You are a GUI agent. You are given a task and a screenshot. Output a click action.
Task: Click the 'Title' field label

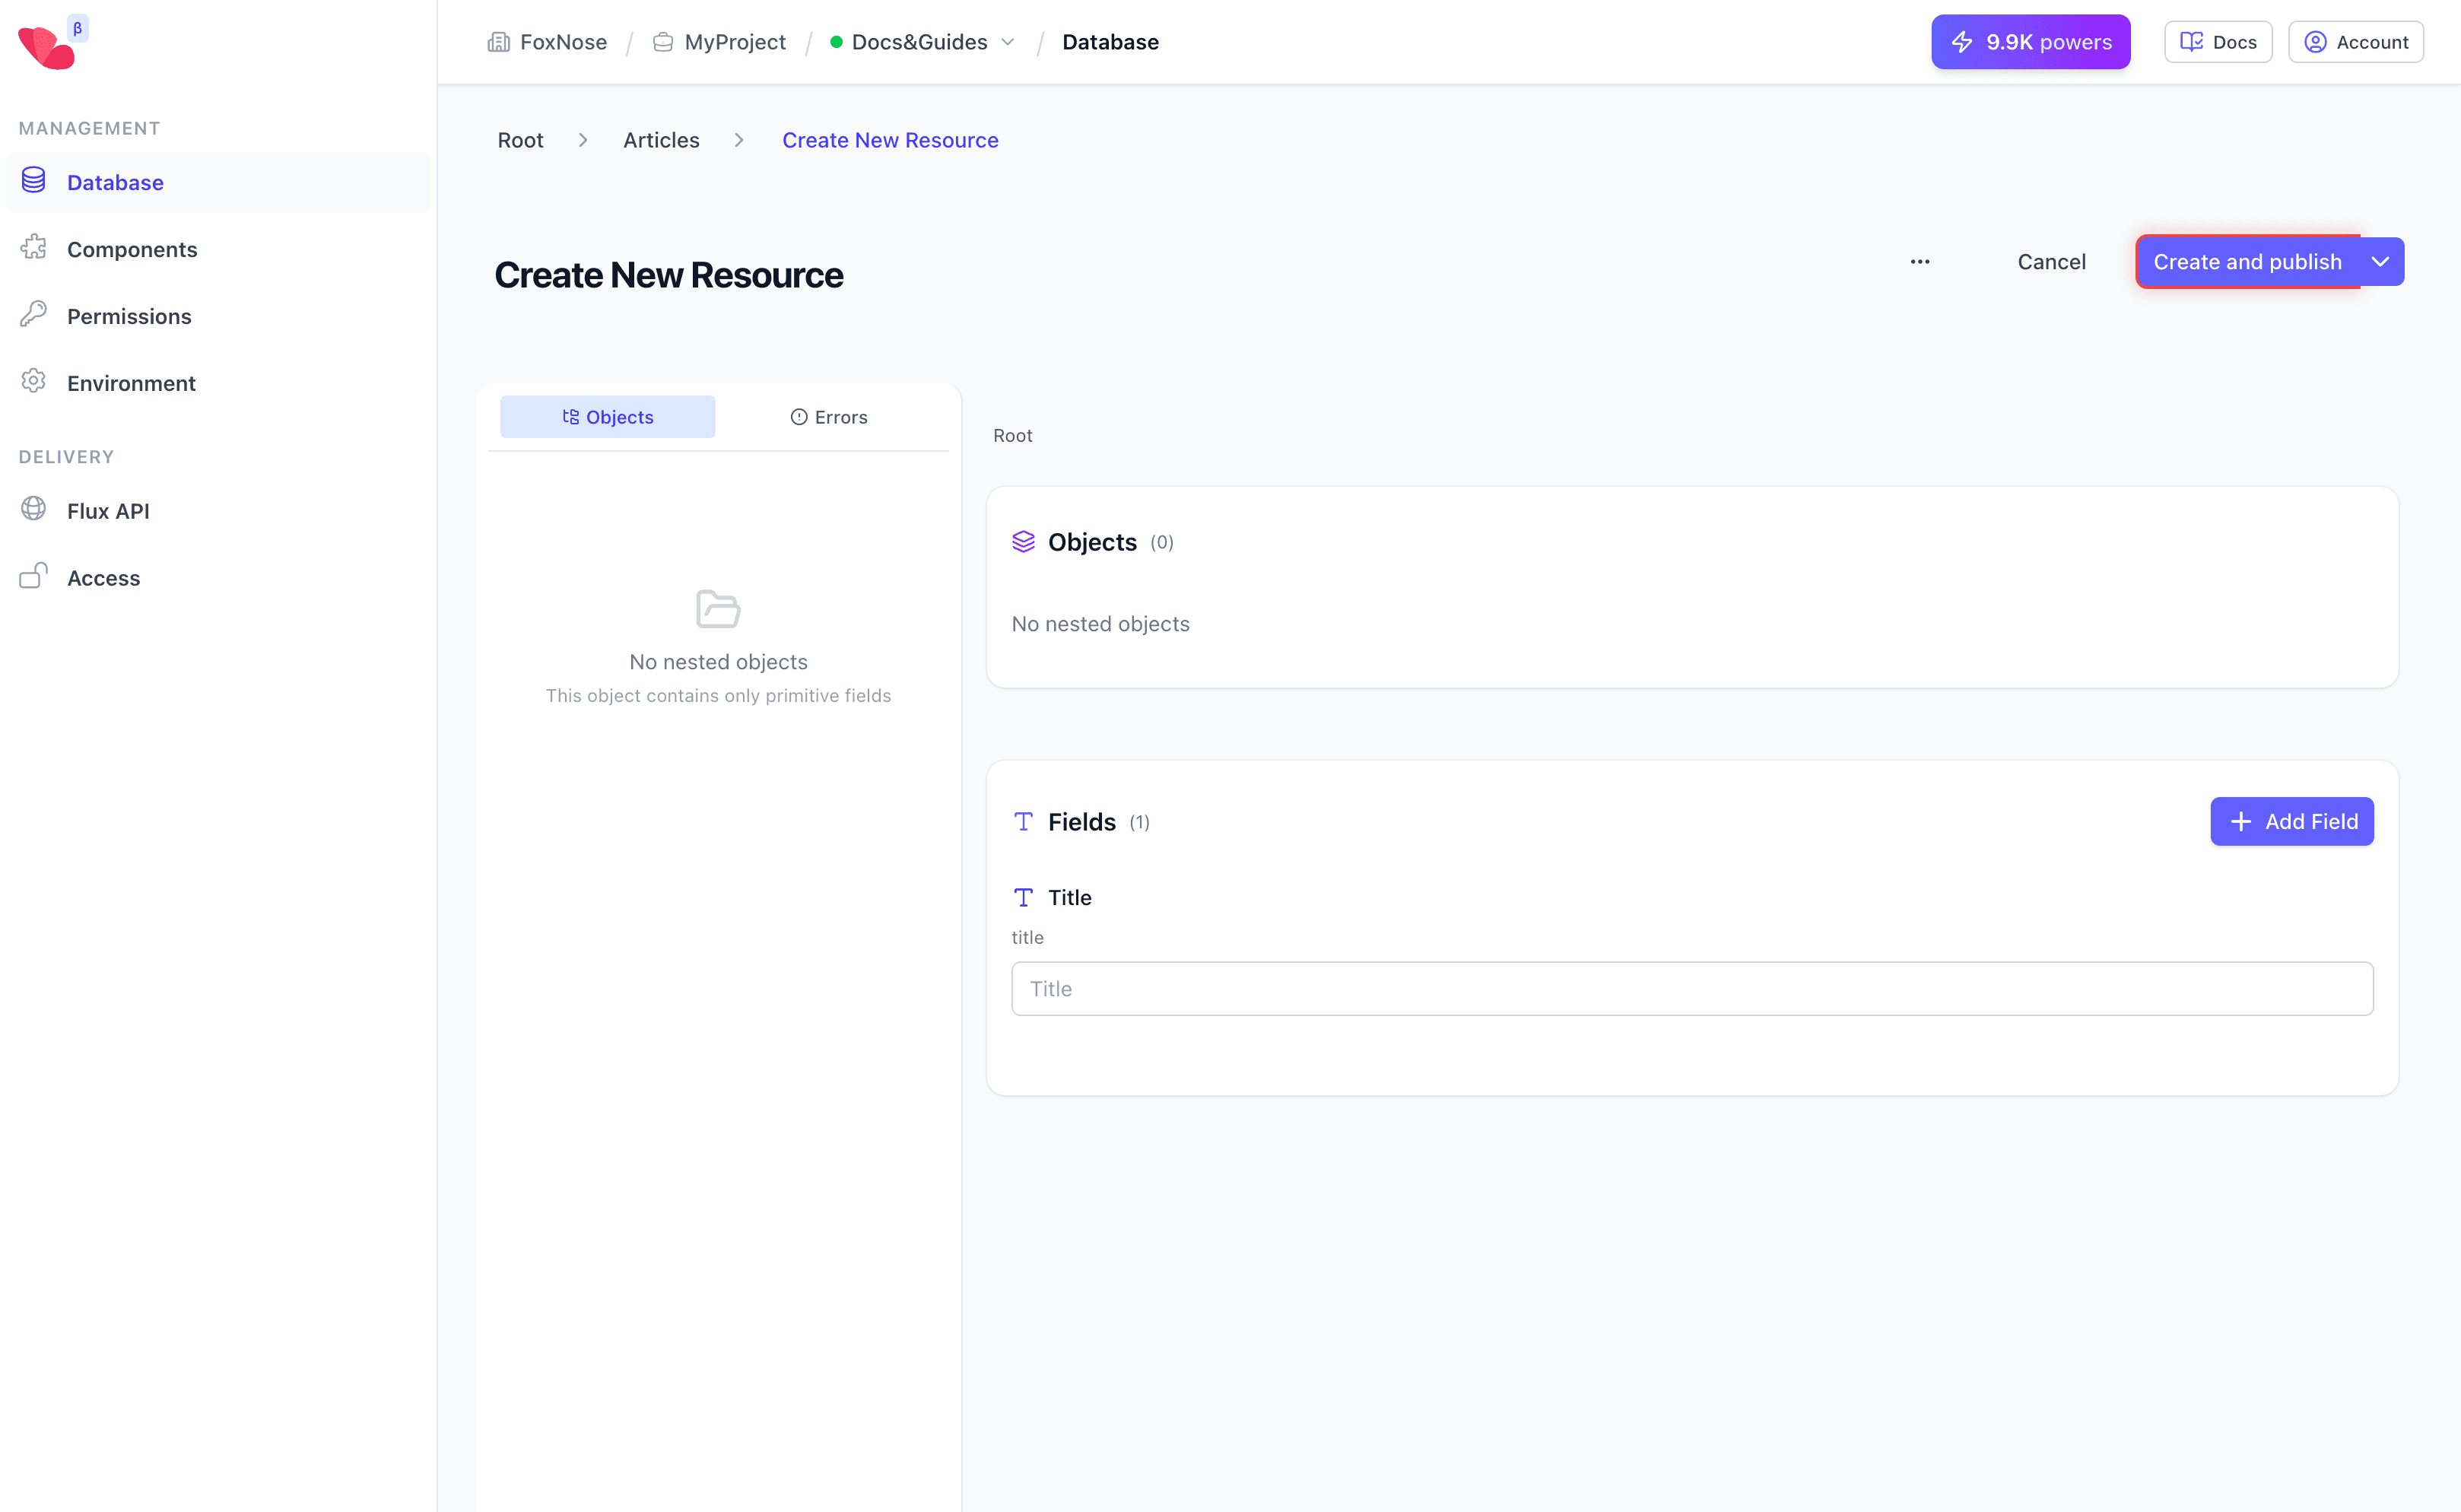click(1070, 897)
